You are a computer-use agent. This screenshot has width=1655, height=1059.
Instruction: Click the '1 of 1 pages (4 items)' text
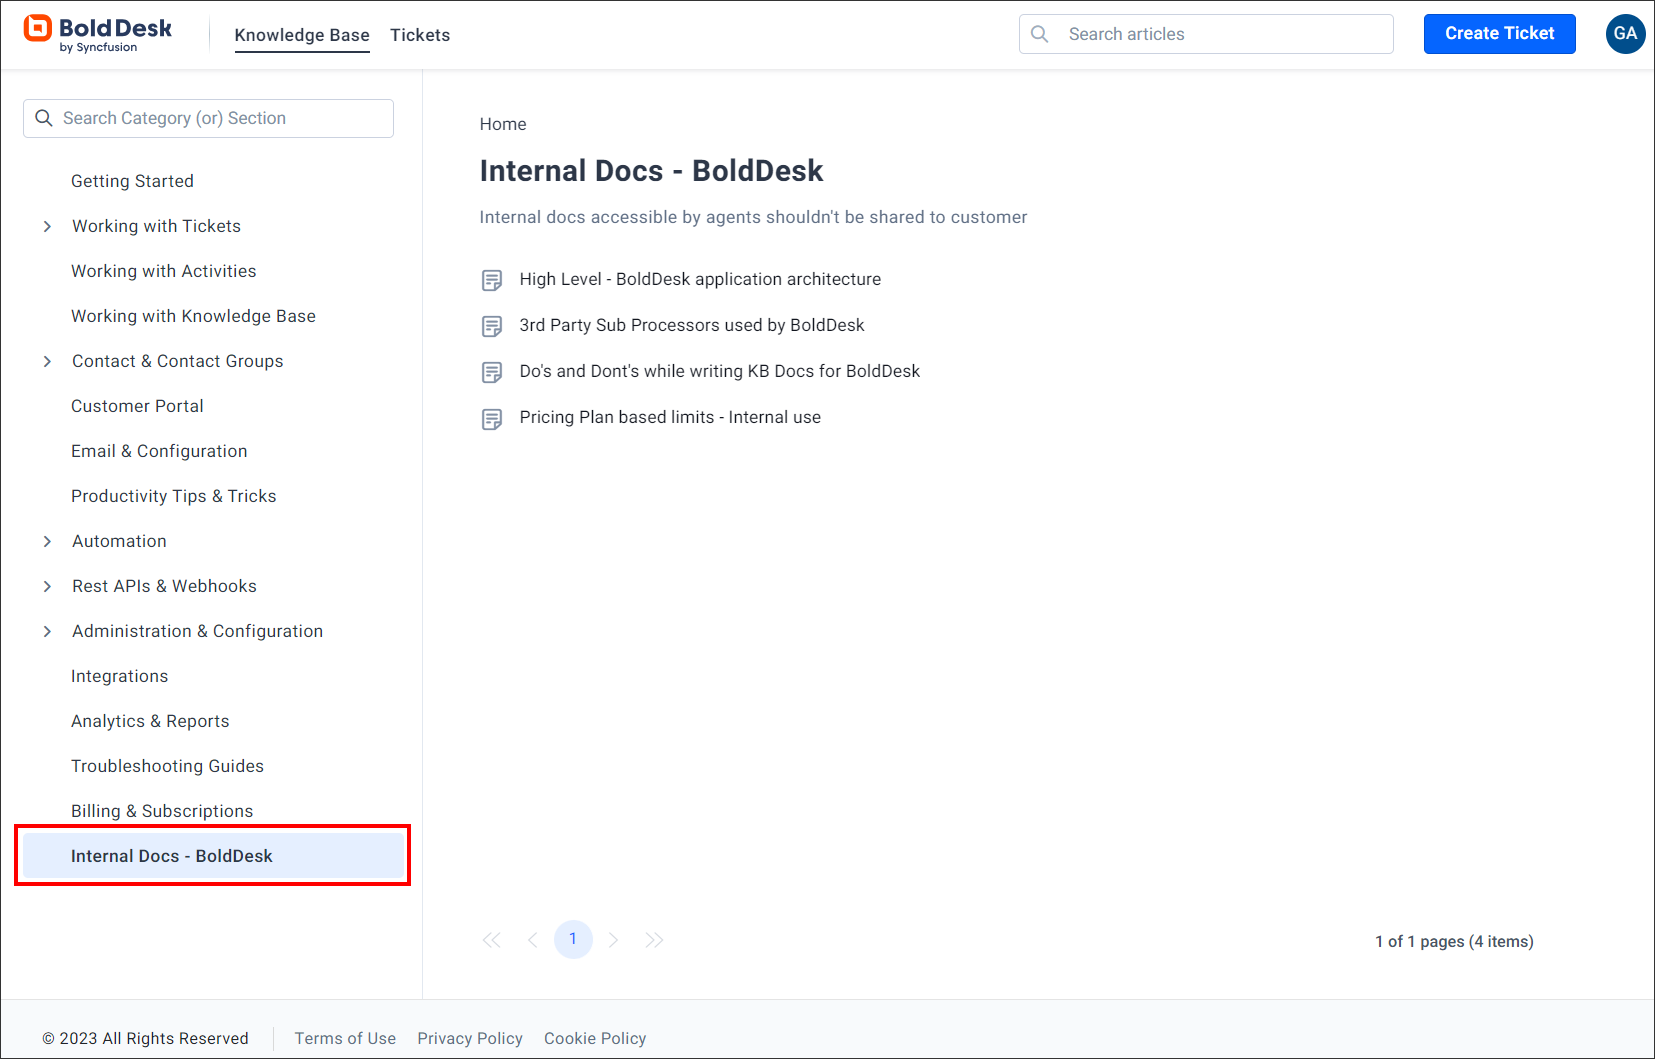[x=1454, y=941]
